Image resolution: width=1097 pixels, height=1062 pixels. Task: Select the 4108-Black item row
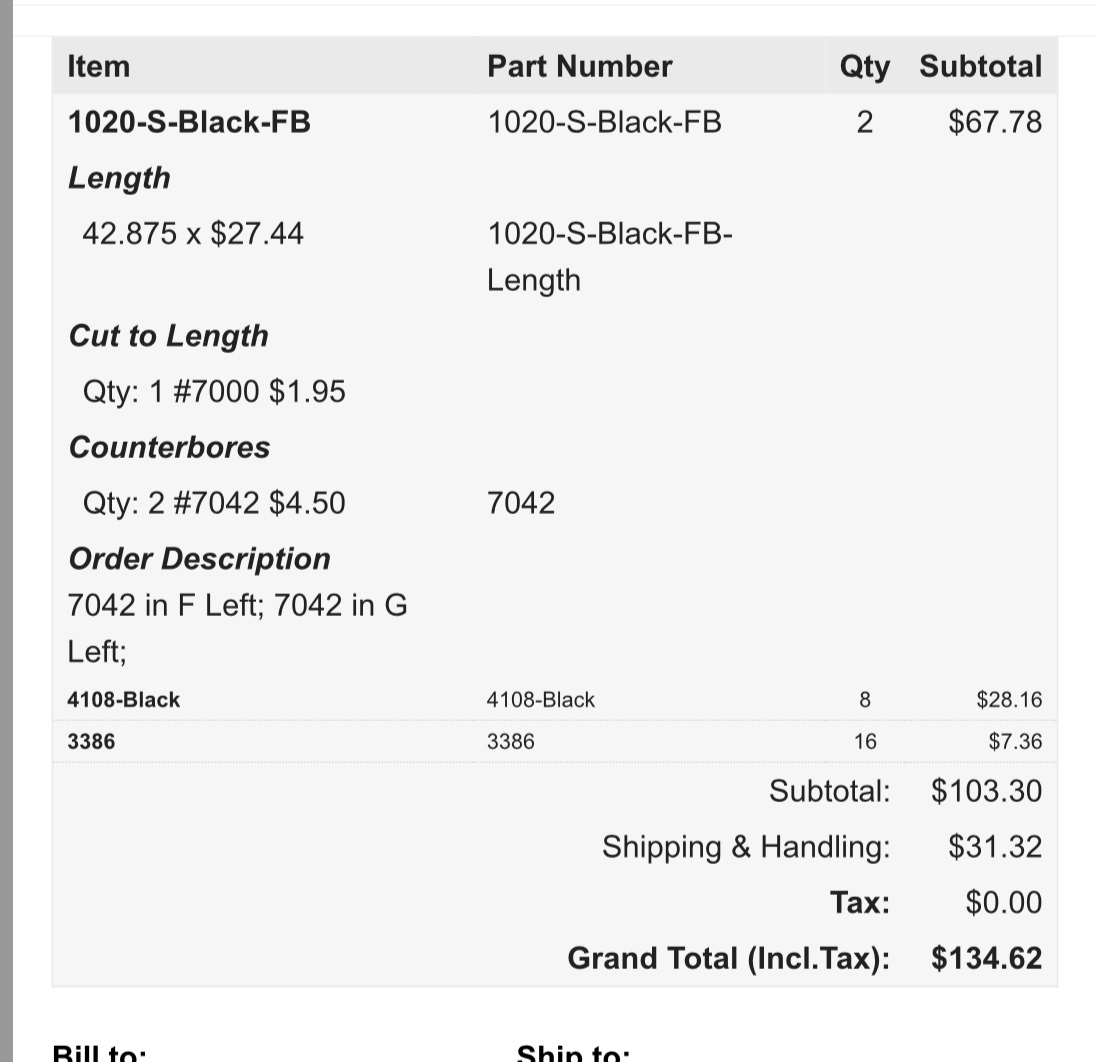tap(555, 700)
